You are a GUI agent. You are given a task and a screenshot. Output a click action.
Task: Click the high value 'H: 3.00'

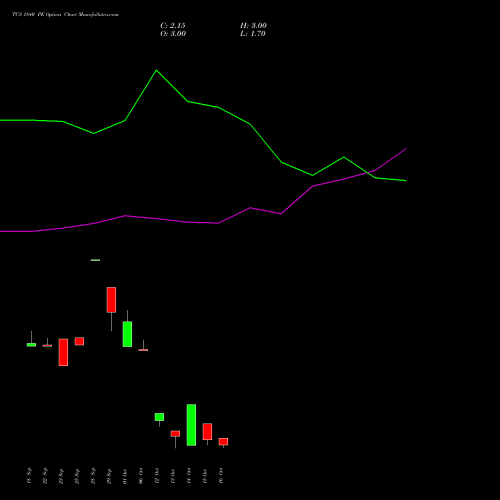(253, 26)
